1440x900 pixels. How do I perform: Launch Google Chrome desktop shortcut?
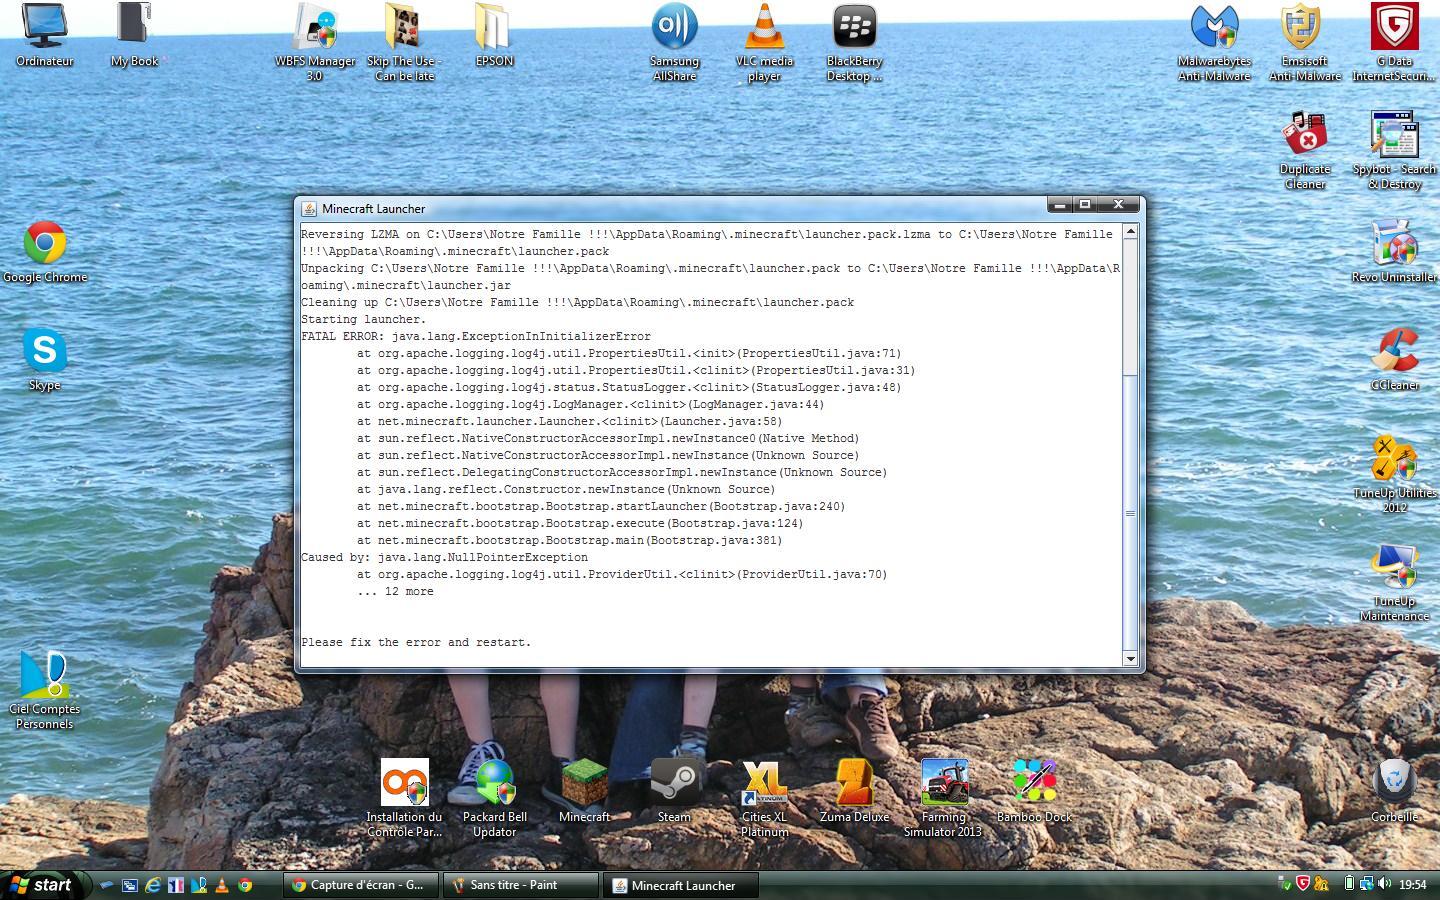point(45,252)
